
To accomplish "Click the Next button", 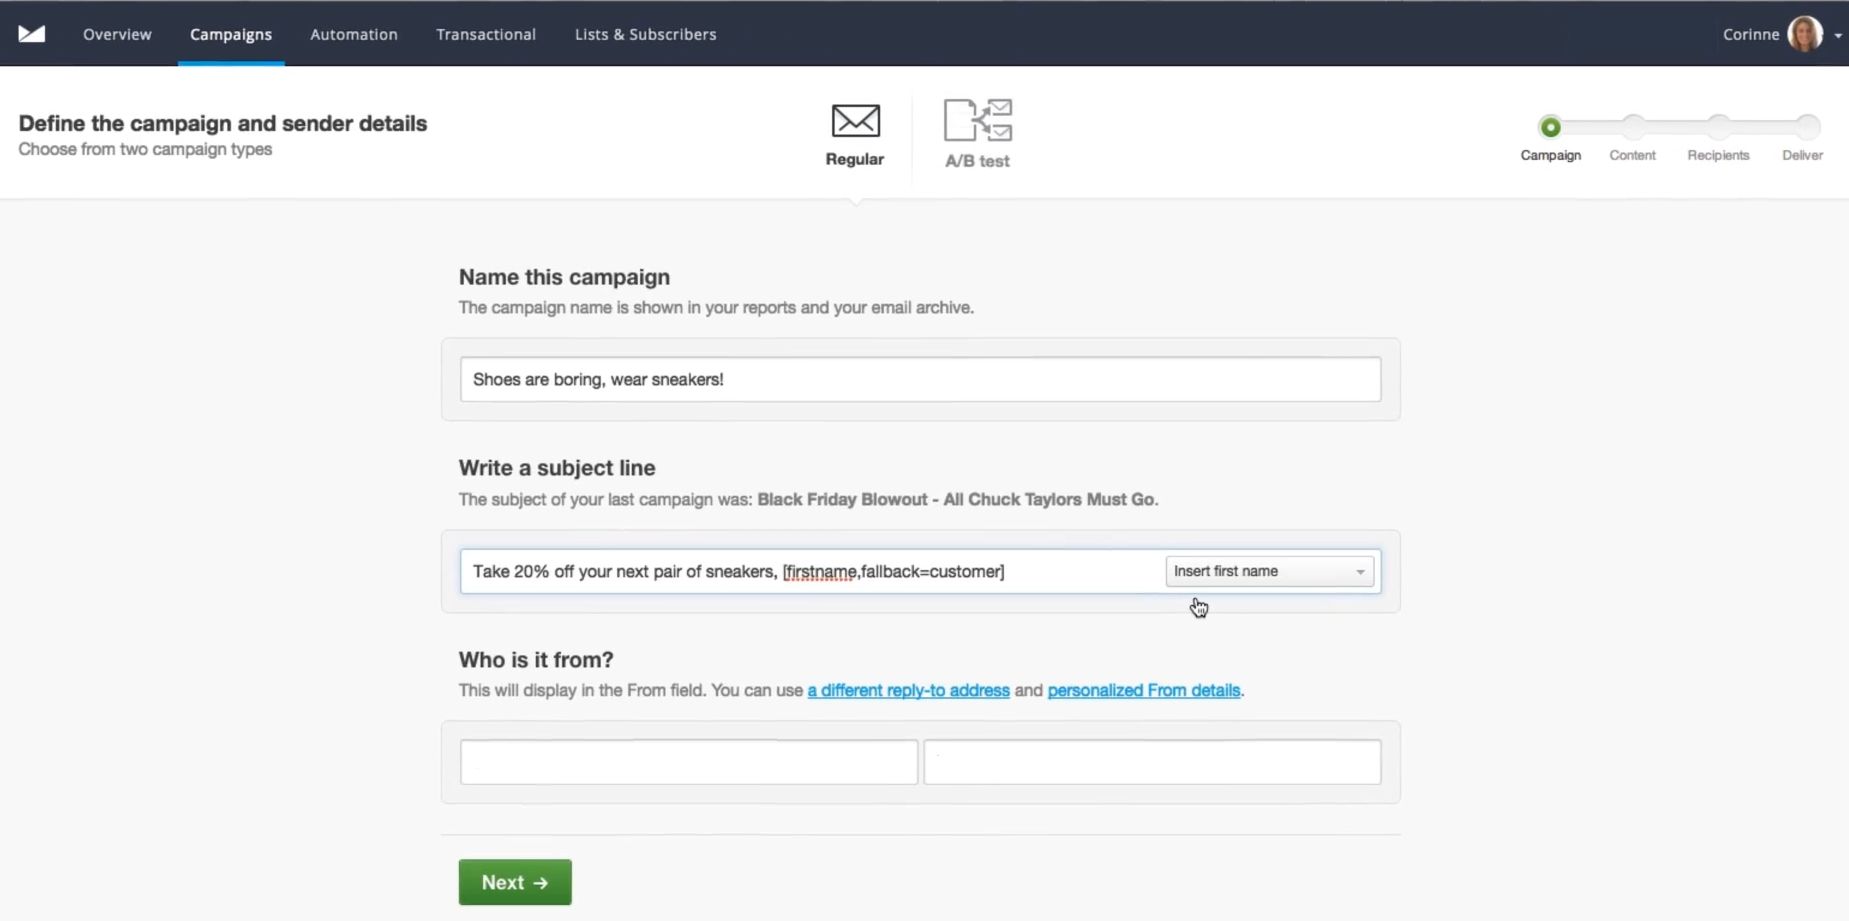I will 514,881.
